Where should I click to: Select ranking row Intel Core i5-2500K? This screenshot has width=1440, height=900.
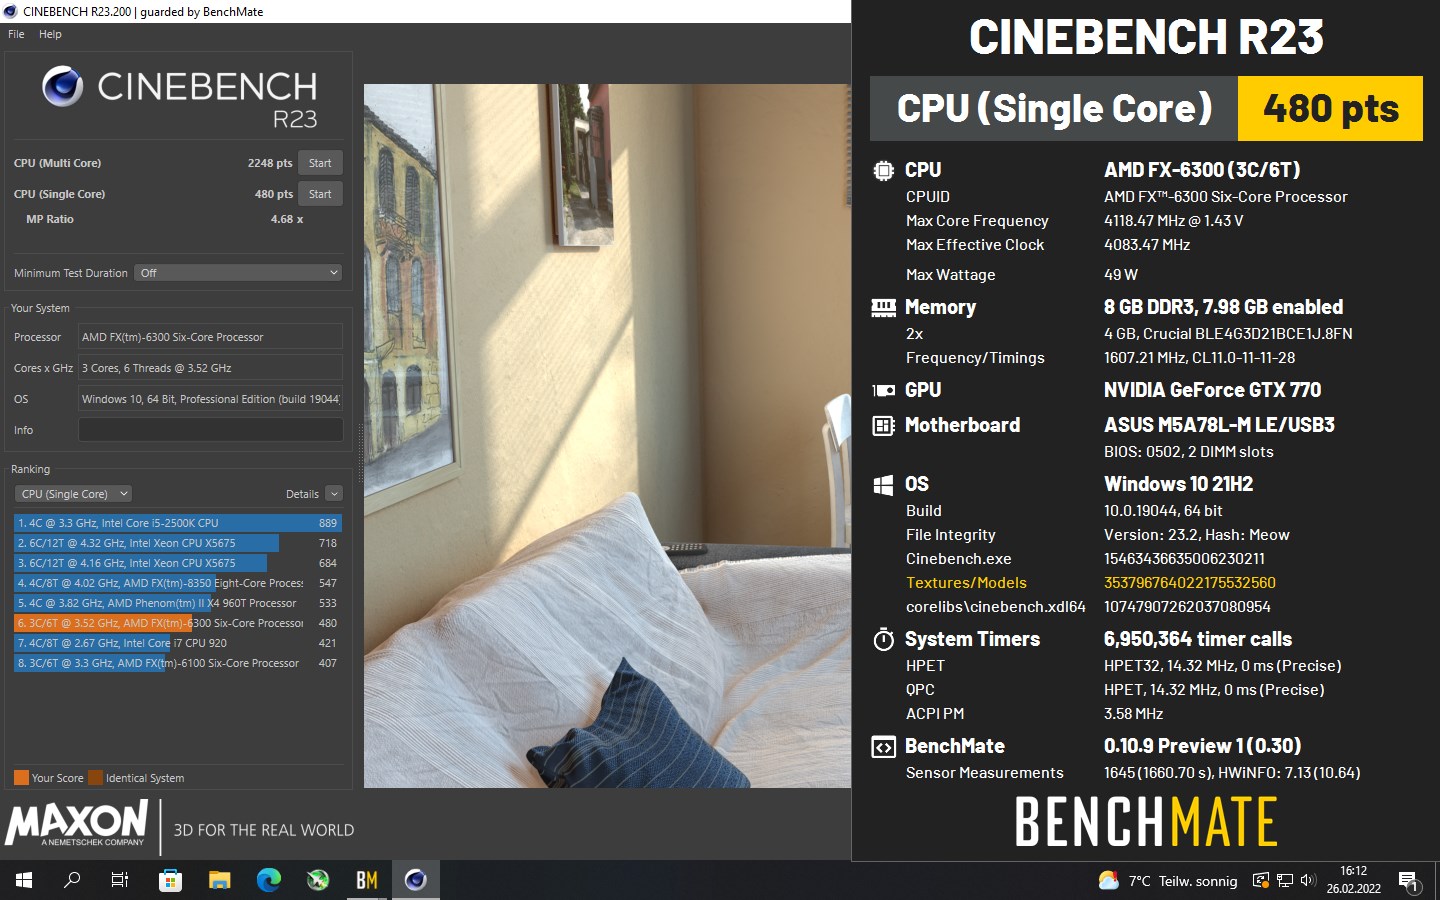pos(178,523)
